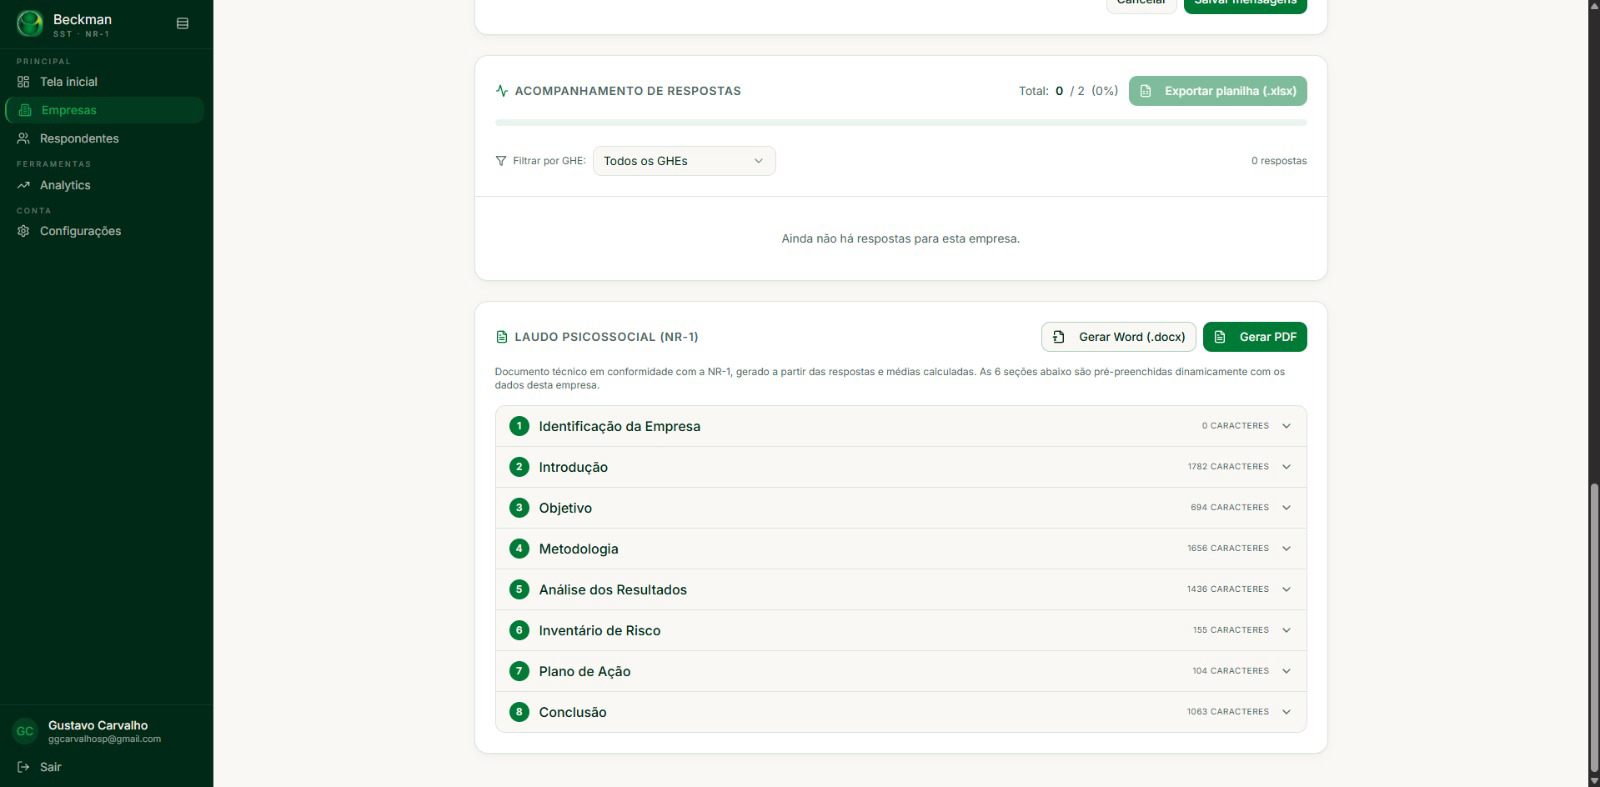Click the Gerar PDF button

1255,337
